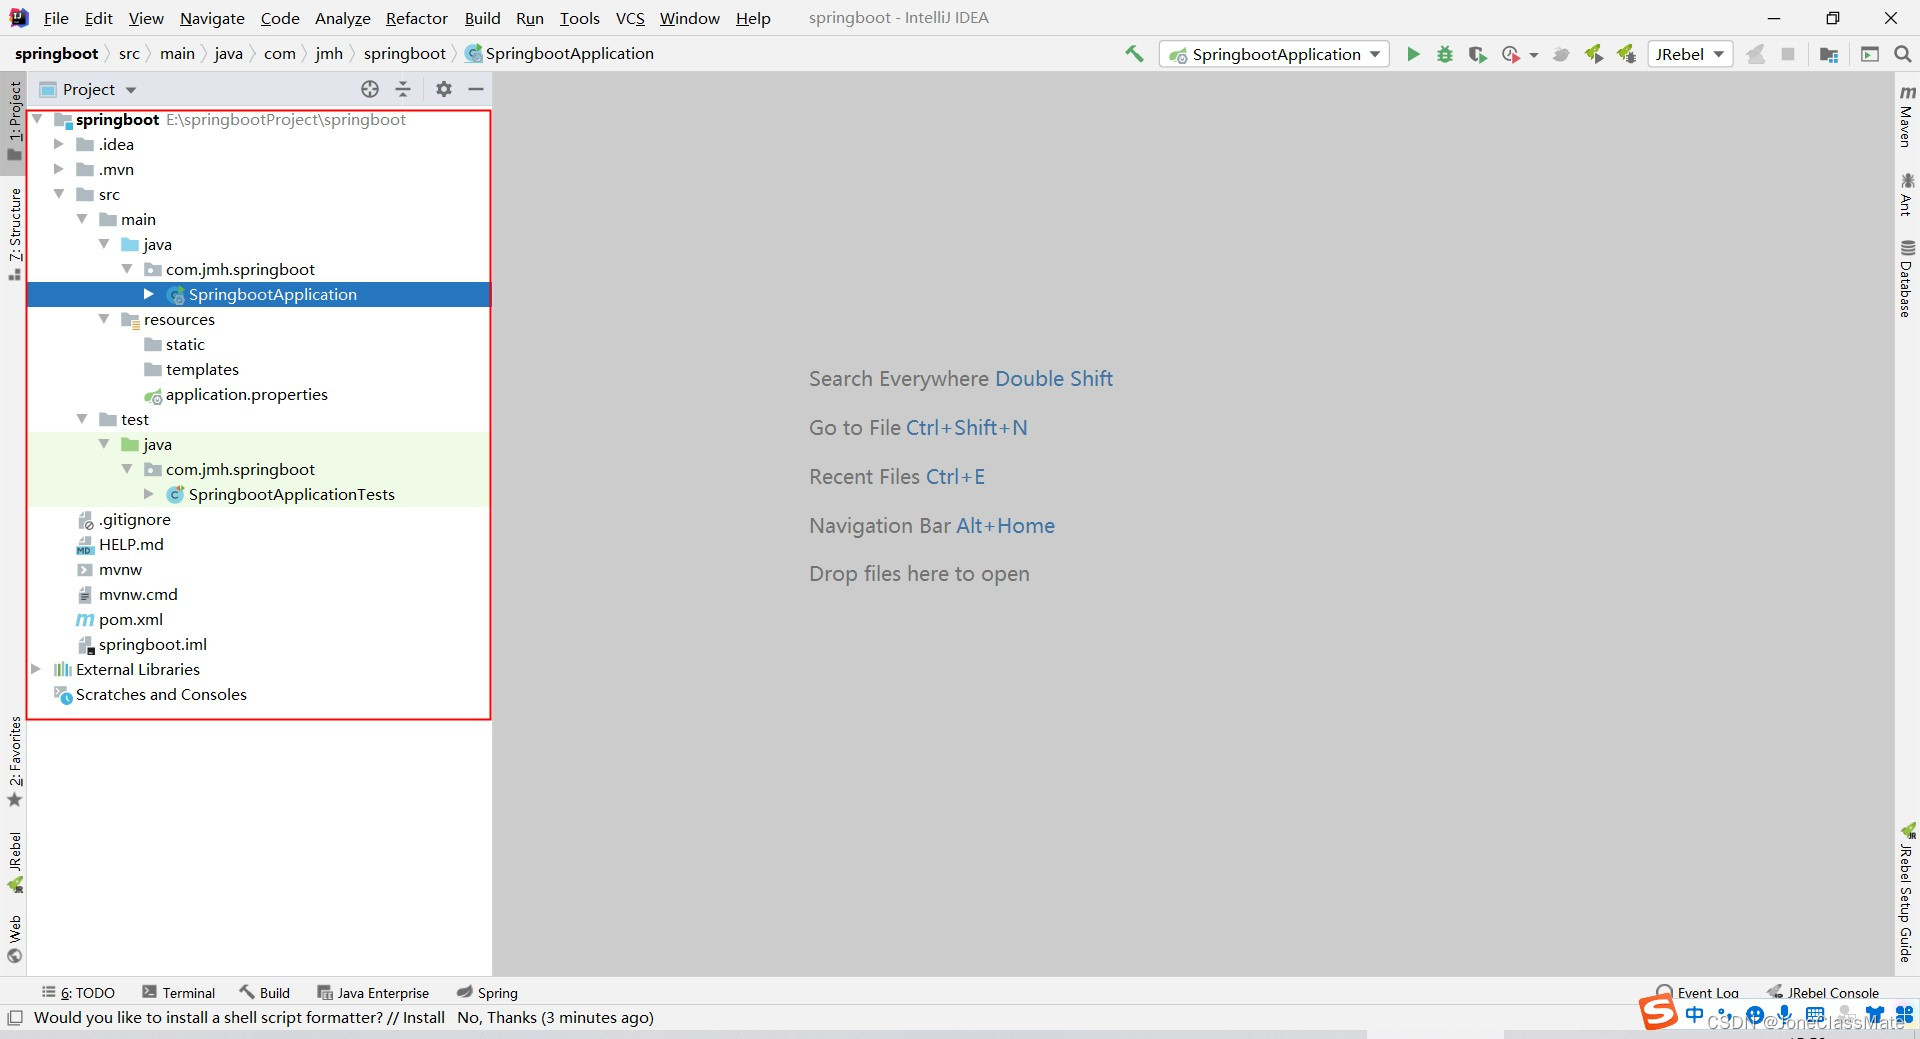
Task: Expand the .mvn folder
Action: pos(59,169)
